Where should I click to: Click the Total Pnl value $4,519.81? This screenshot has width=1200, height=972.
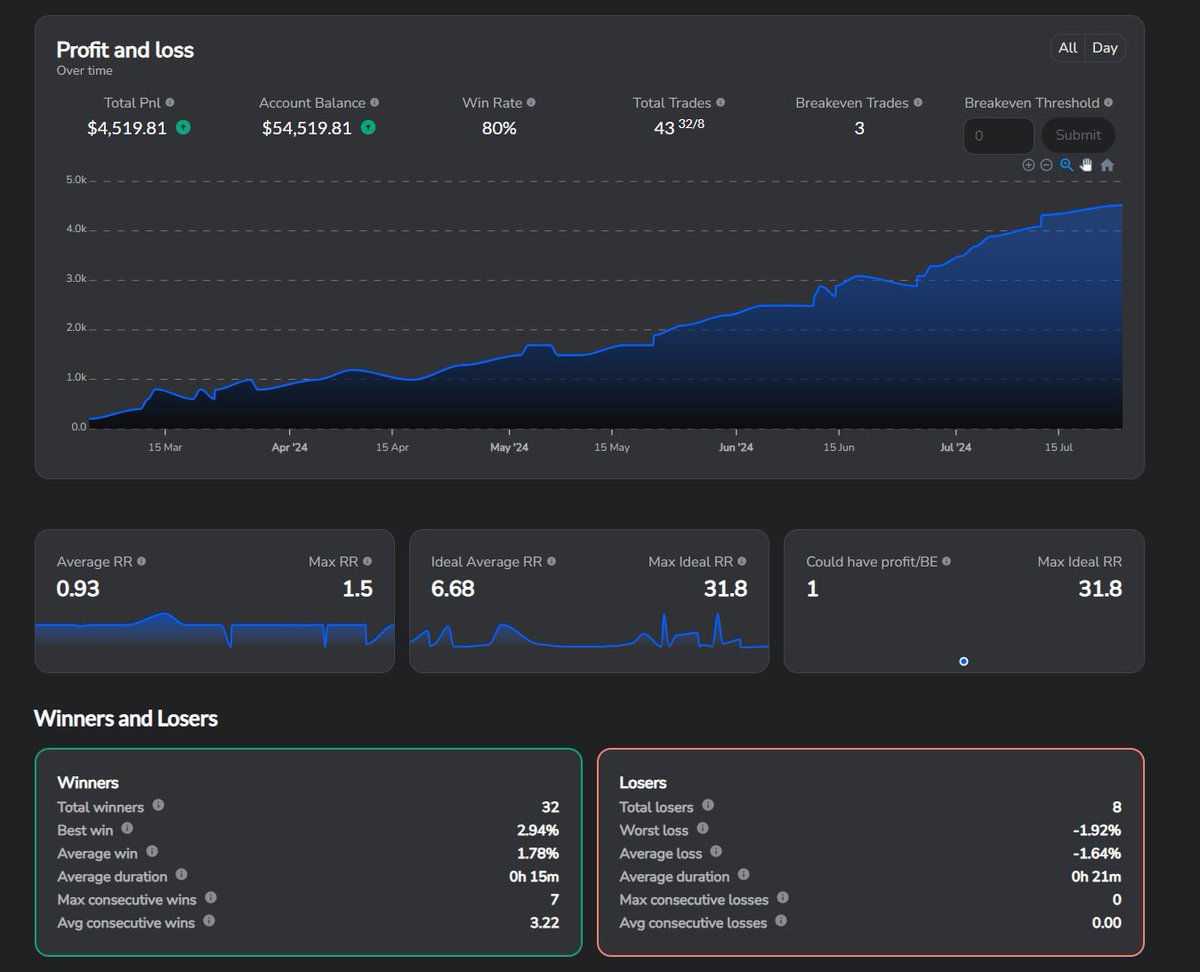[127, 128]
